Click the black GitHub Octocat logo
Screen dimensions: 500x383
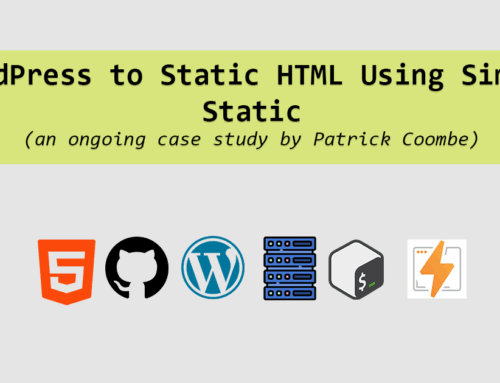(x=137, y=268)
